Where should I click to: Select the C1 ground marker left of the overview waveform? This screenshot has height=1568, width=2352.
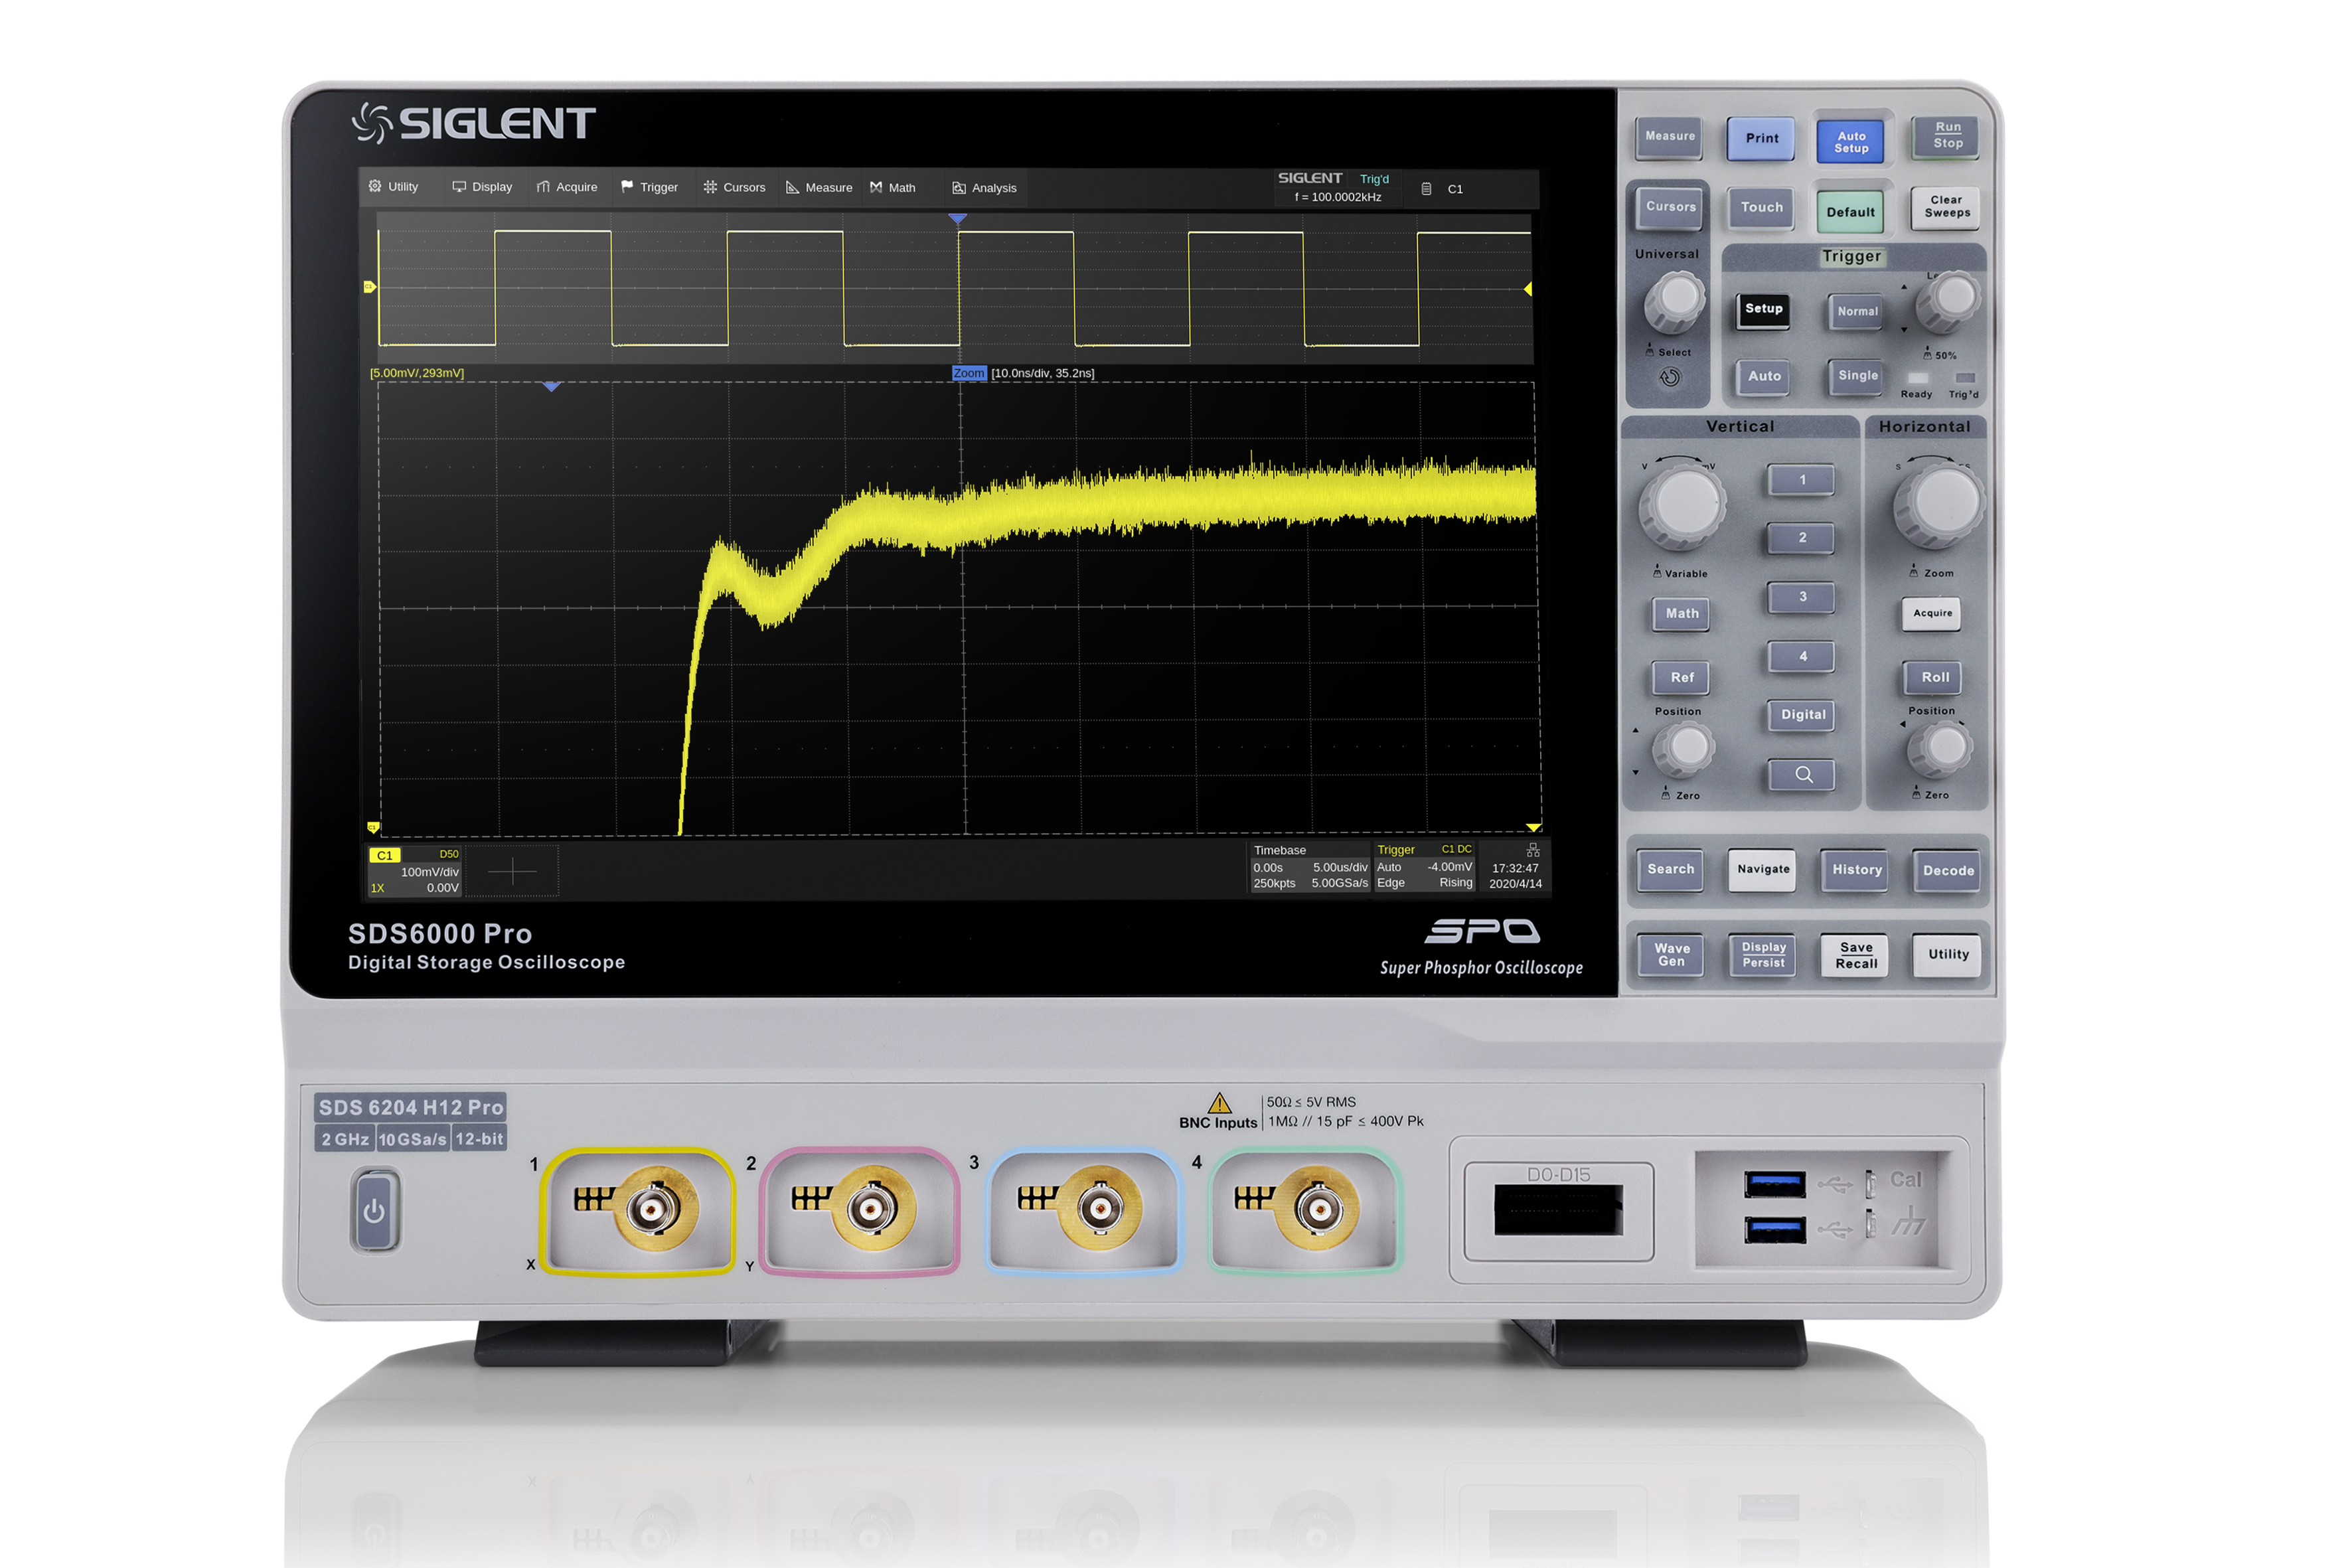tap(369, 287)
